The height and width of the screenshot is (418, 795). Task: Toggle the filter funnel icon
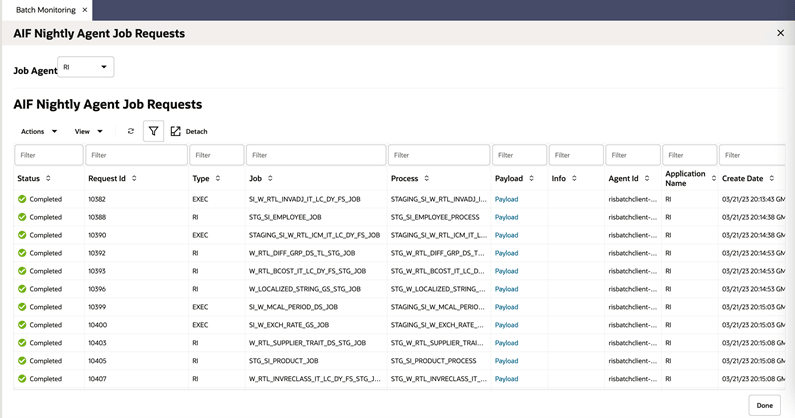click(x=154, y=131)
